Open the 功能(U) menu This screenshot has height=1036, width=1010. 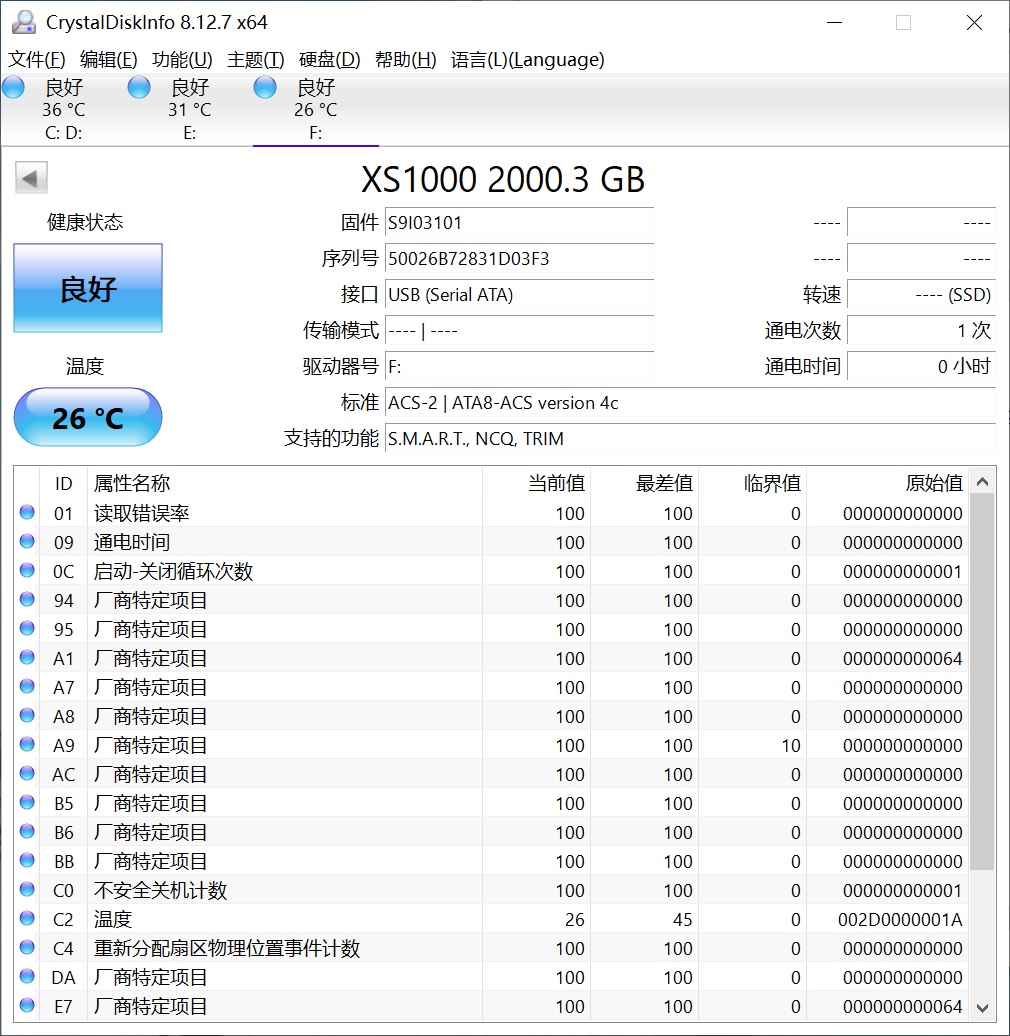(x=182, y=59)
